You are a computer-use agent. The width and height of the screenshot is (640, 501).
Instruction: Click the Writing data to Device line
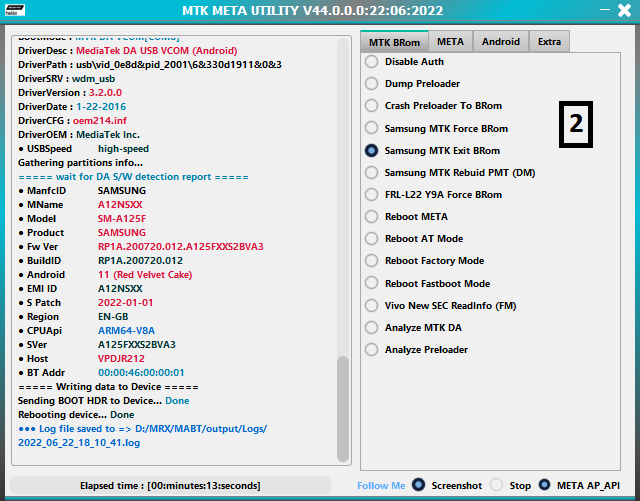(108, 387)
